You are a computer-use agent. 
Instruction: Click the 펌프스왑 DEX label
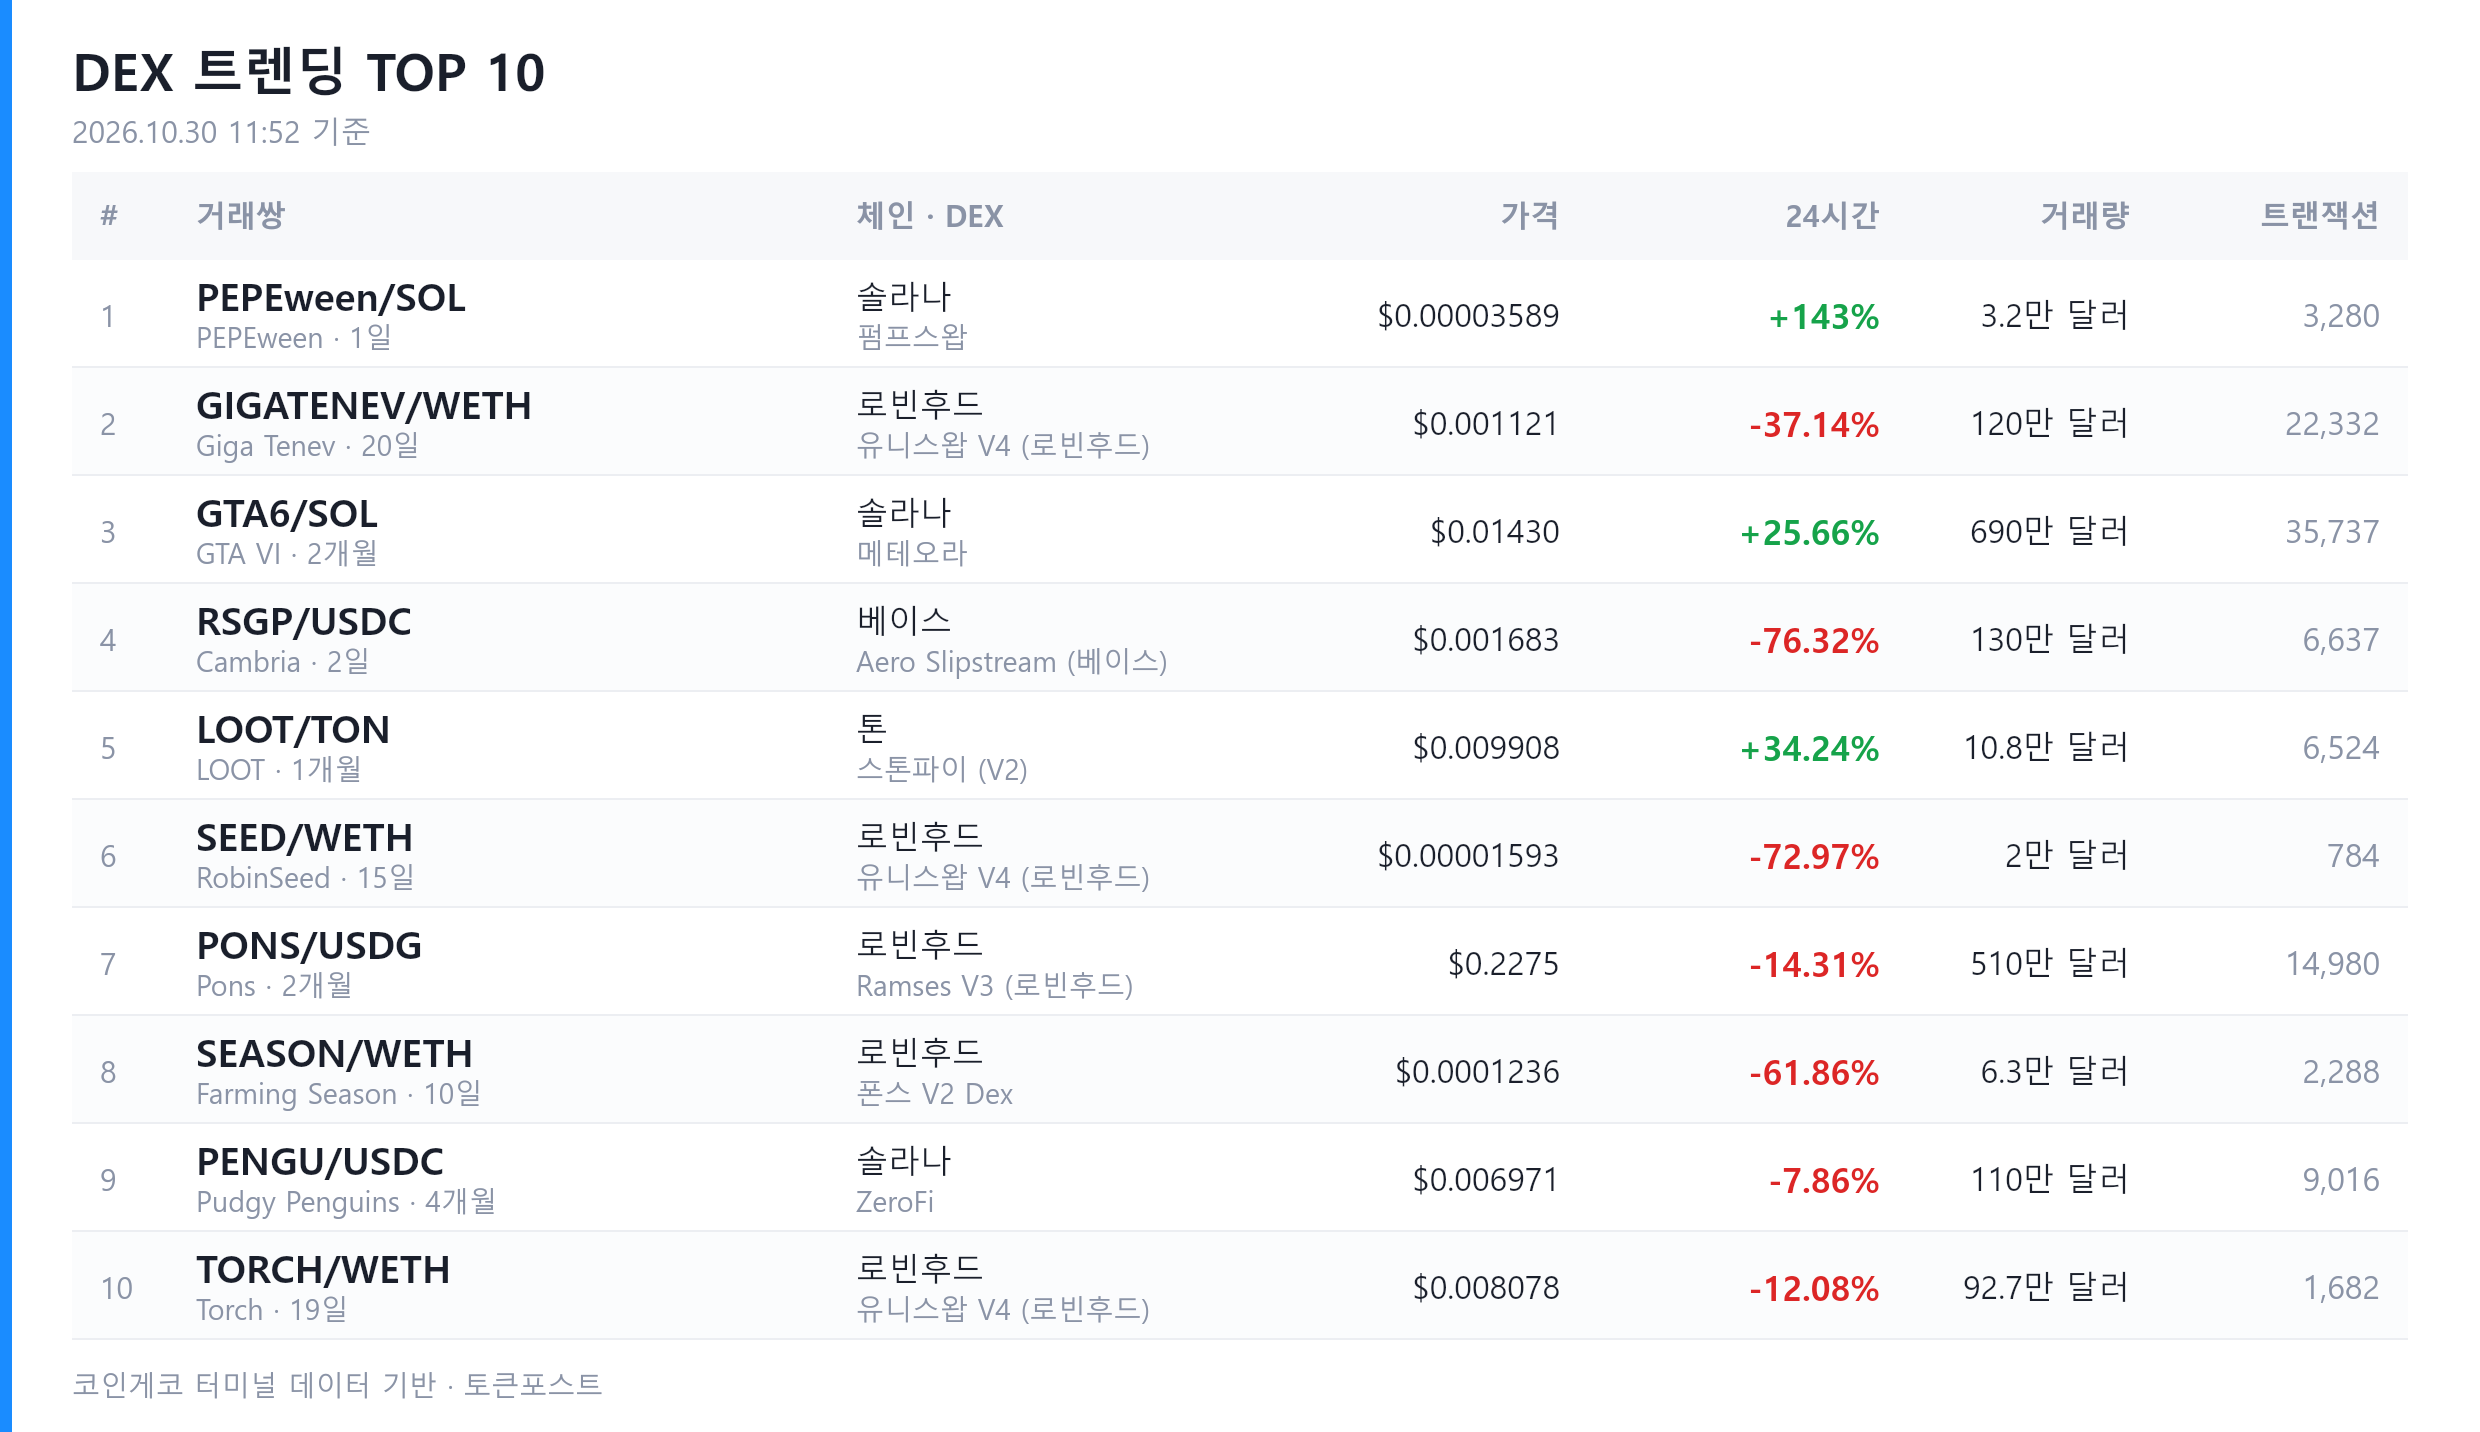(912, 337)
